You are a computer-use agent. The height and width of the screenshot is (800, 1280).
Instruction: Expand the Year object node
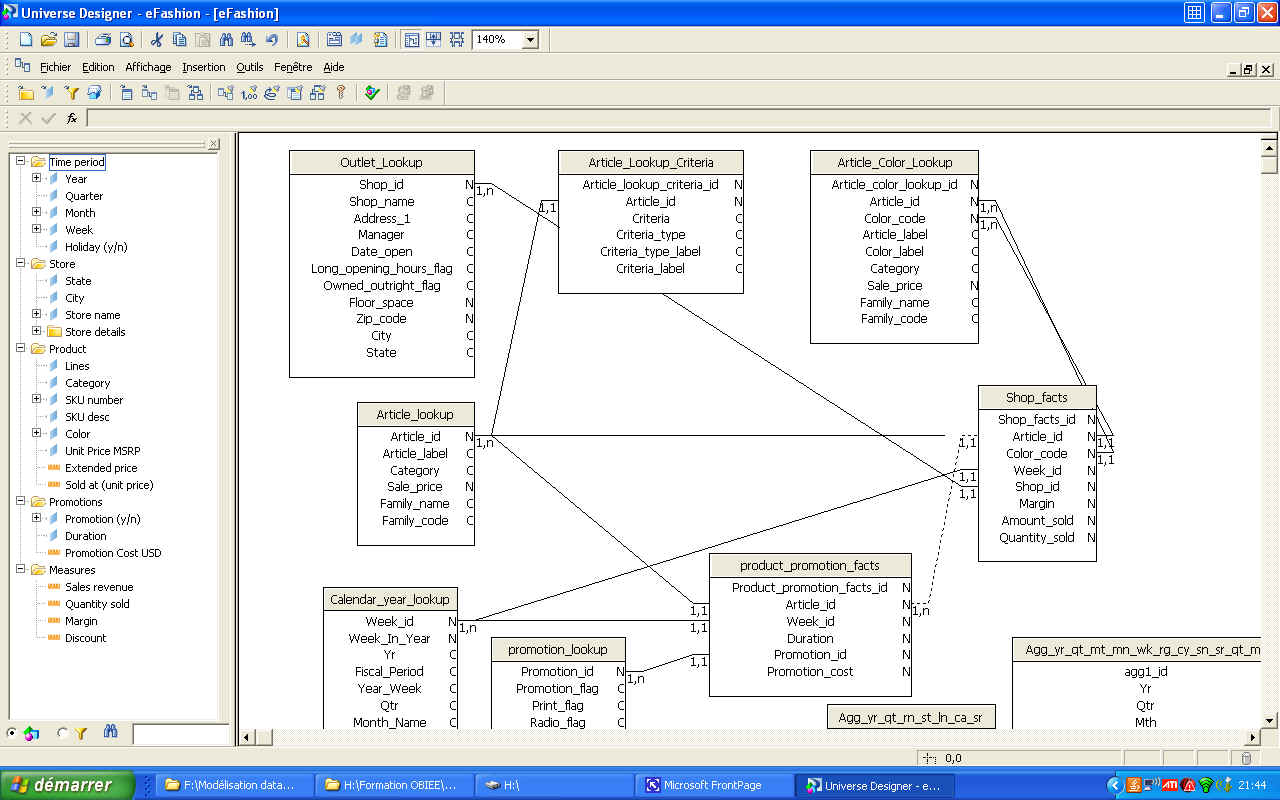[x=37, y=178]
